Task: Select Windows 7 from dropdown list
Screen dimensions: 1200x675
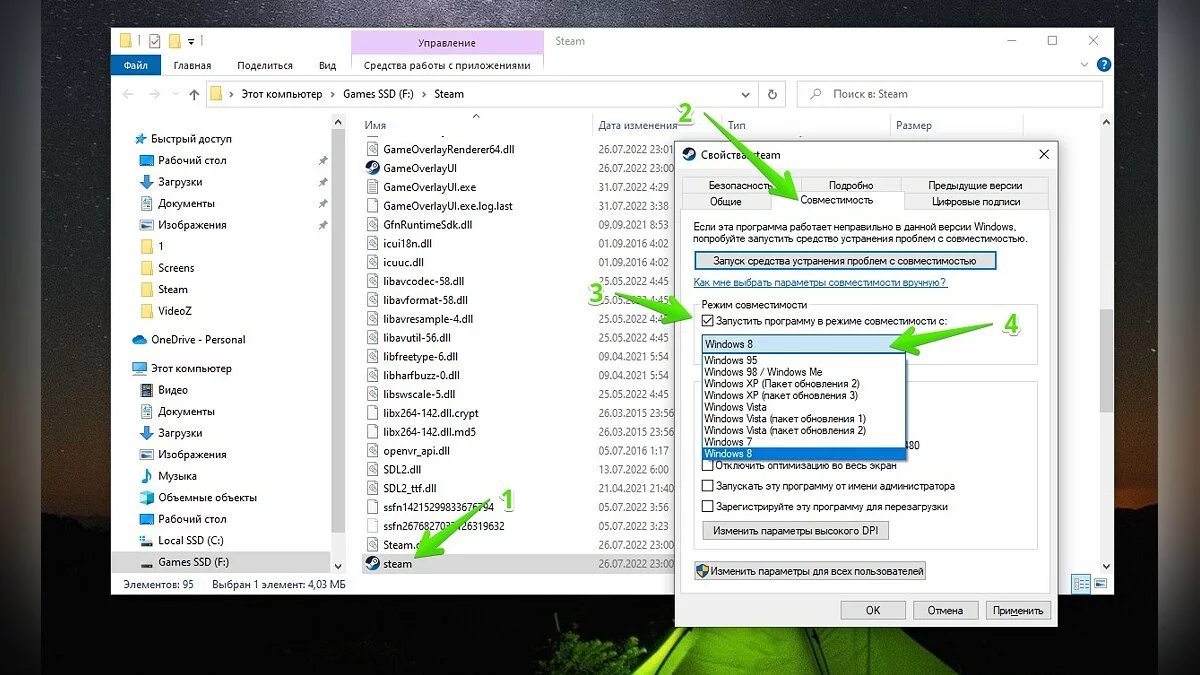Action: coord(729,442)
